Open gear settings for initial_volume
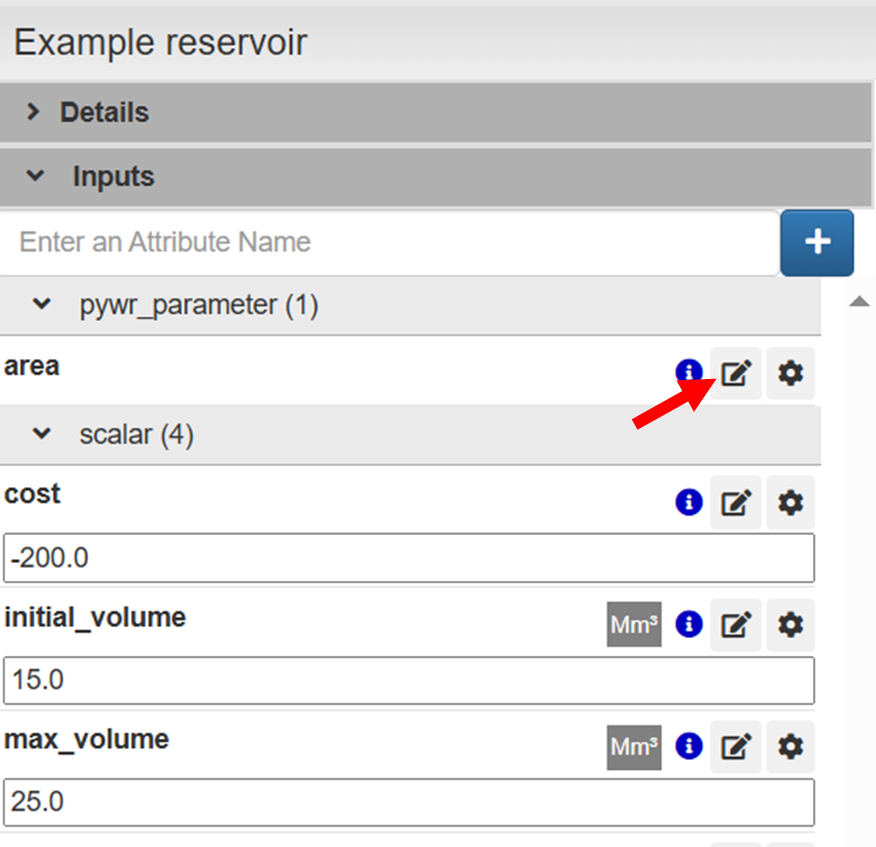876x847 pixels. pyautogui.click(x=791, y=625)
